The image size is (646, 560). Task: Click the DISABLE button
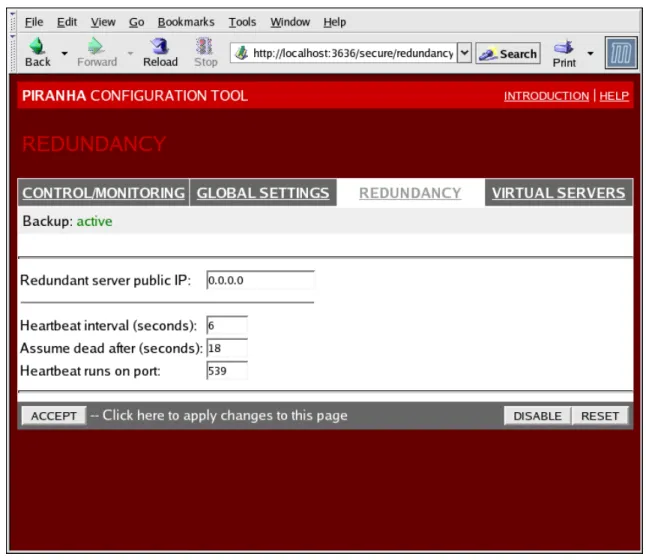click(x=537, y=416)
